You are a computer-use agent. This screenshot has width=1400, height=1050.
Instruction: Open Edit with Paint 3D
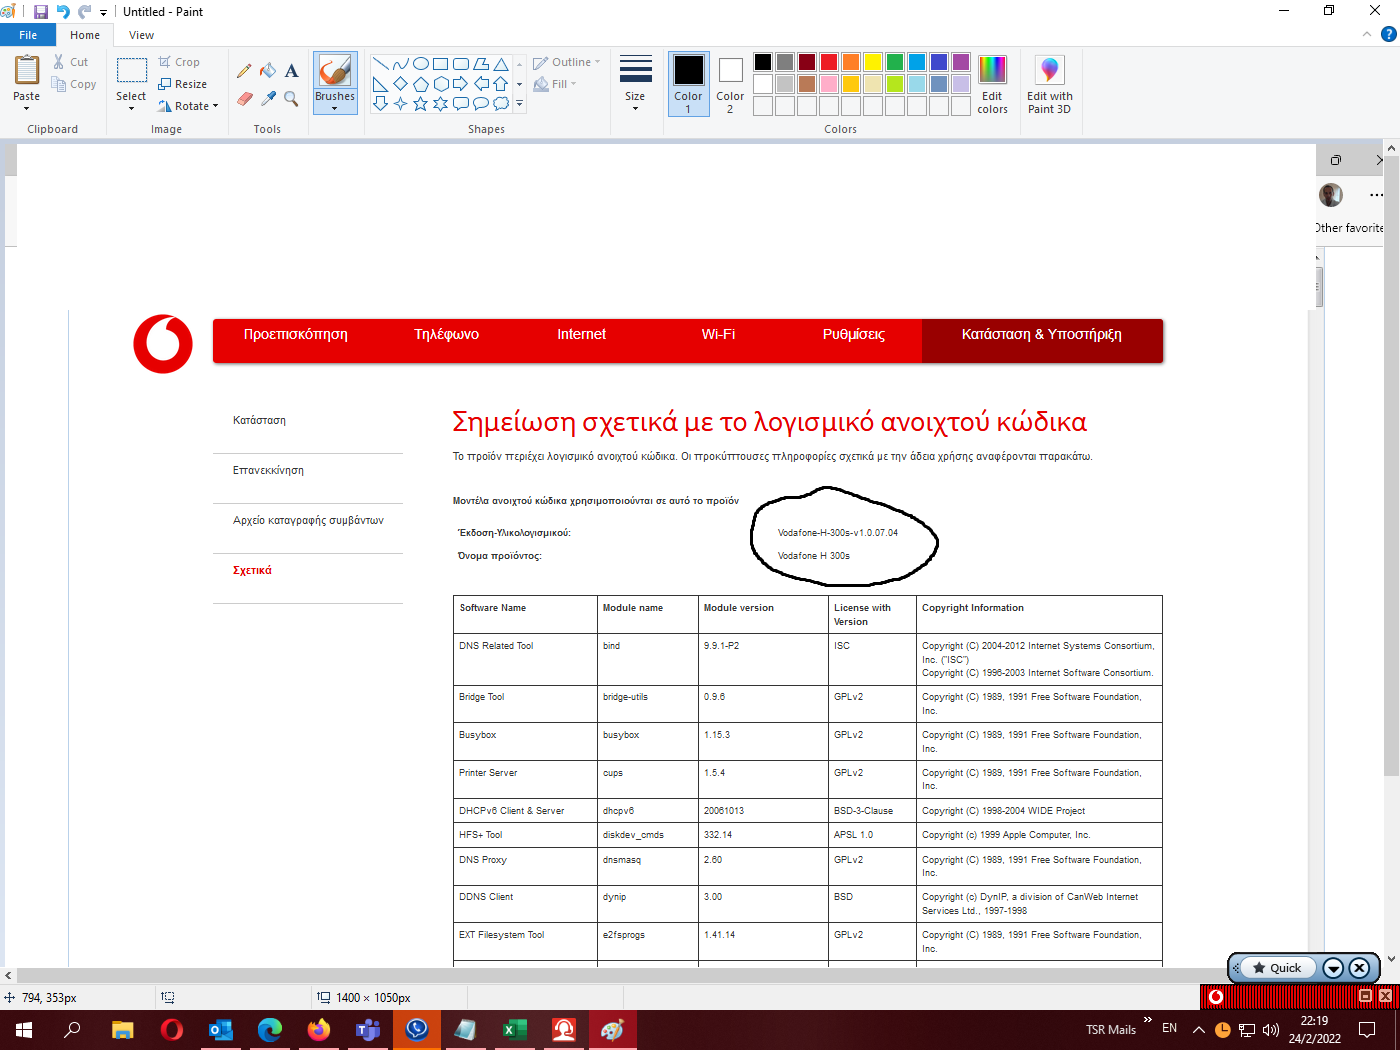click(1049, 85)
